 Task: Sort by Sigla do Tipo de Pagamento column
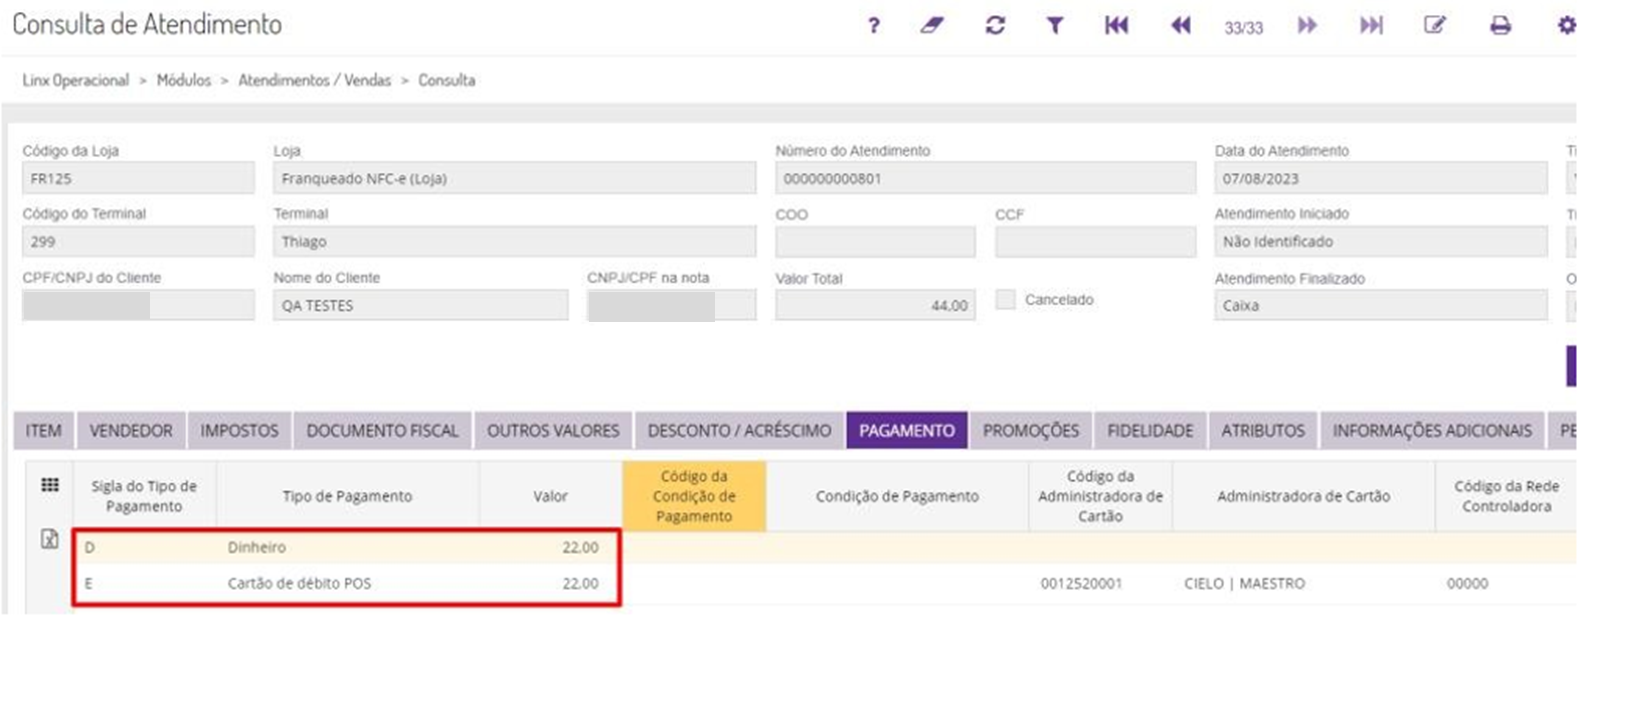(144, 496)
